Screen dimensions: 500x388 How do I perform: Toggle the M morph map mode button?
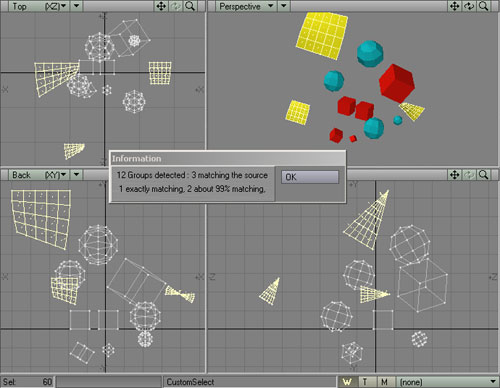point(384,382)
